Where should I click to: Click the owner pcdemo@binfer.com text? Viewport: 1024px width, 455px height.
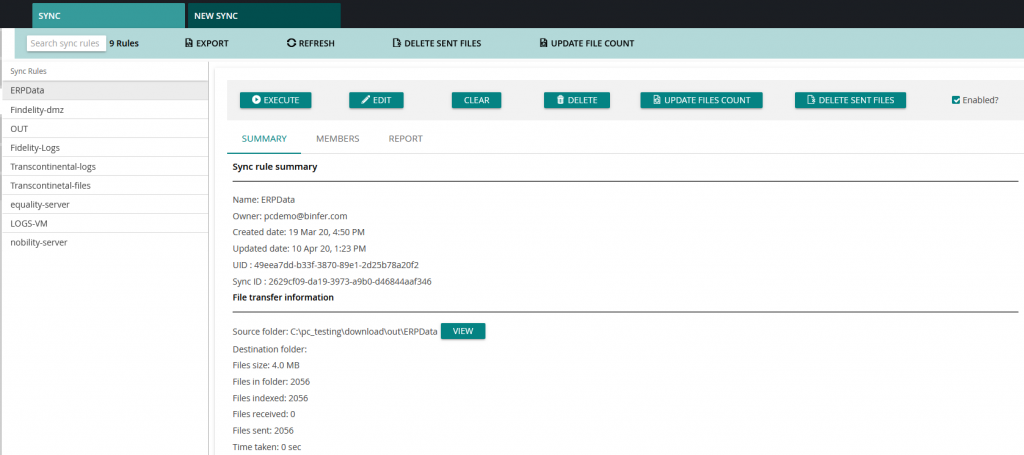tap(306, 215)
